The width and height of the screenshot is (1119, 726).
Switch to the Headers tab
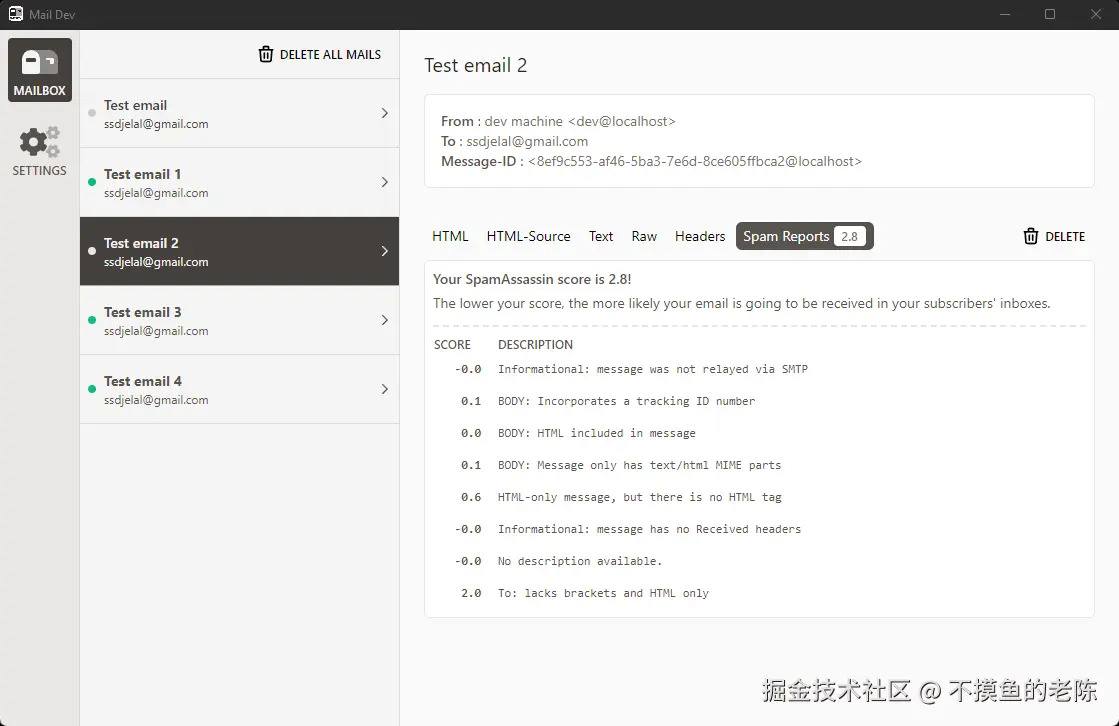point(699,236)
